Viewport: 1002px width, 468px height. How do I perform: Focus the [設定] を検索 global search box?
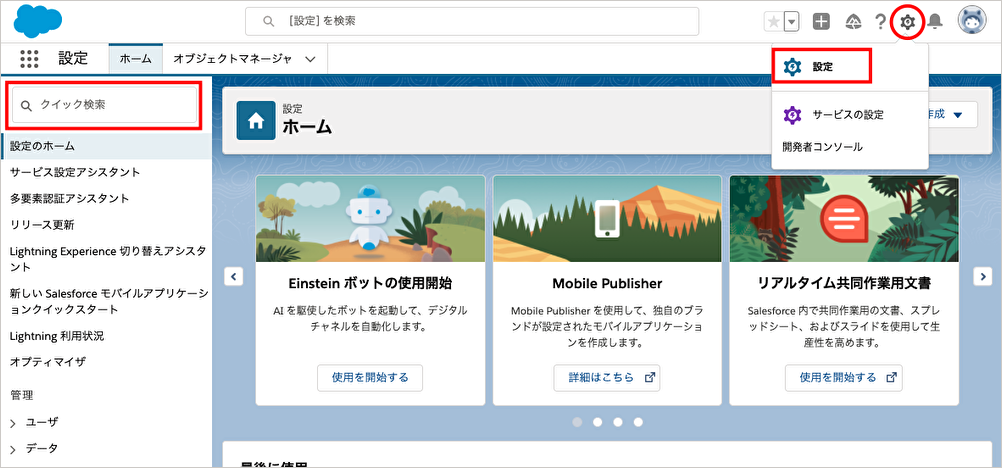pos(472,21)
